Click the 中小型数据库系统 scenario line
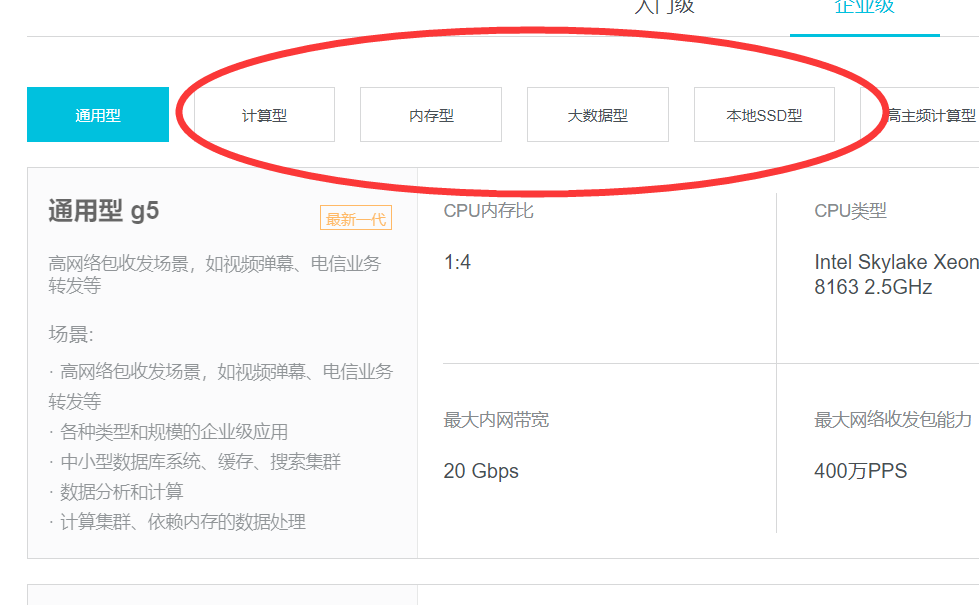The height and width of the screenshot is (605, 979). click(200, 462)
